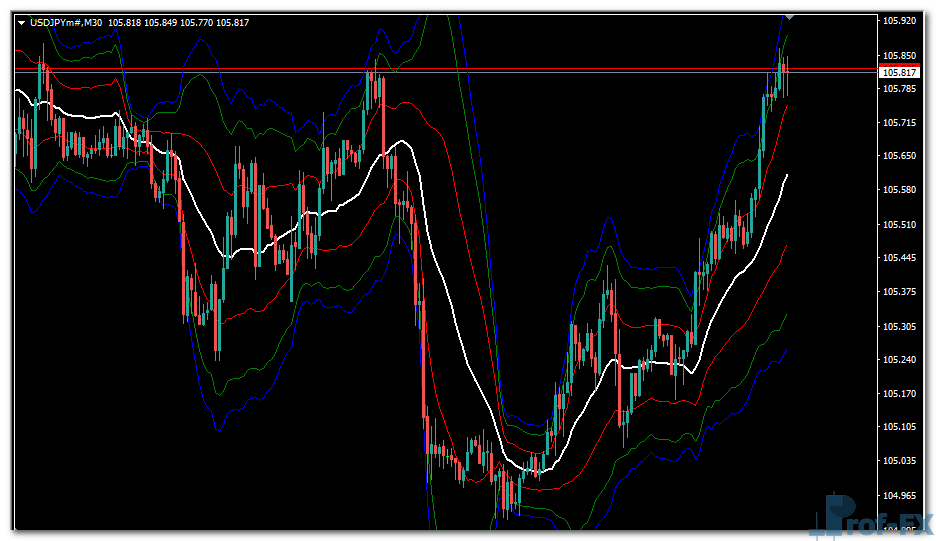This screenshot has width=936, height=541.
Task: Pick the 105.375 price axis label
Action: (x=900, y=292)
